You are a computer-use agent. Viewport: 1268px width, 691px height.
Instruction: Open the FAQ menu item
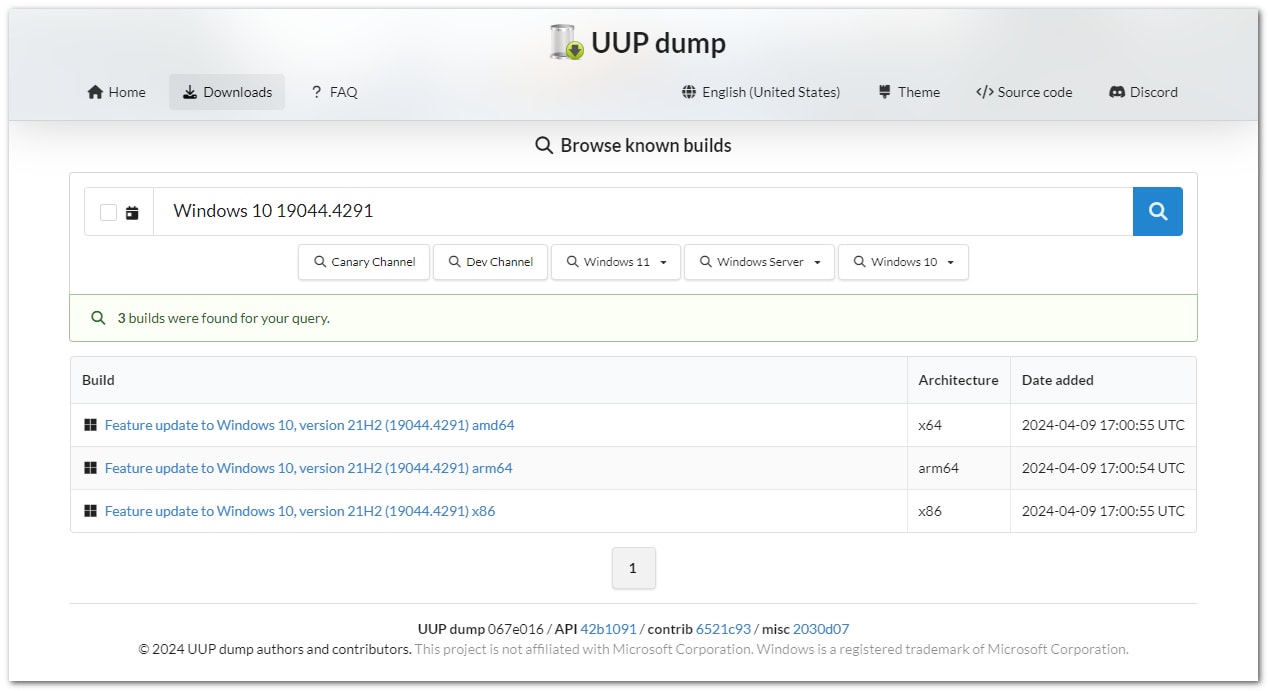pyautogui.click(x=334, y=92)
